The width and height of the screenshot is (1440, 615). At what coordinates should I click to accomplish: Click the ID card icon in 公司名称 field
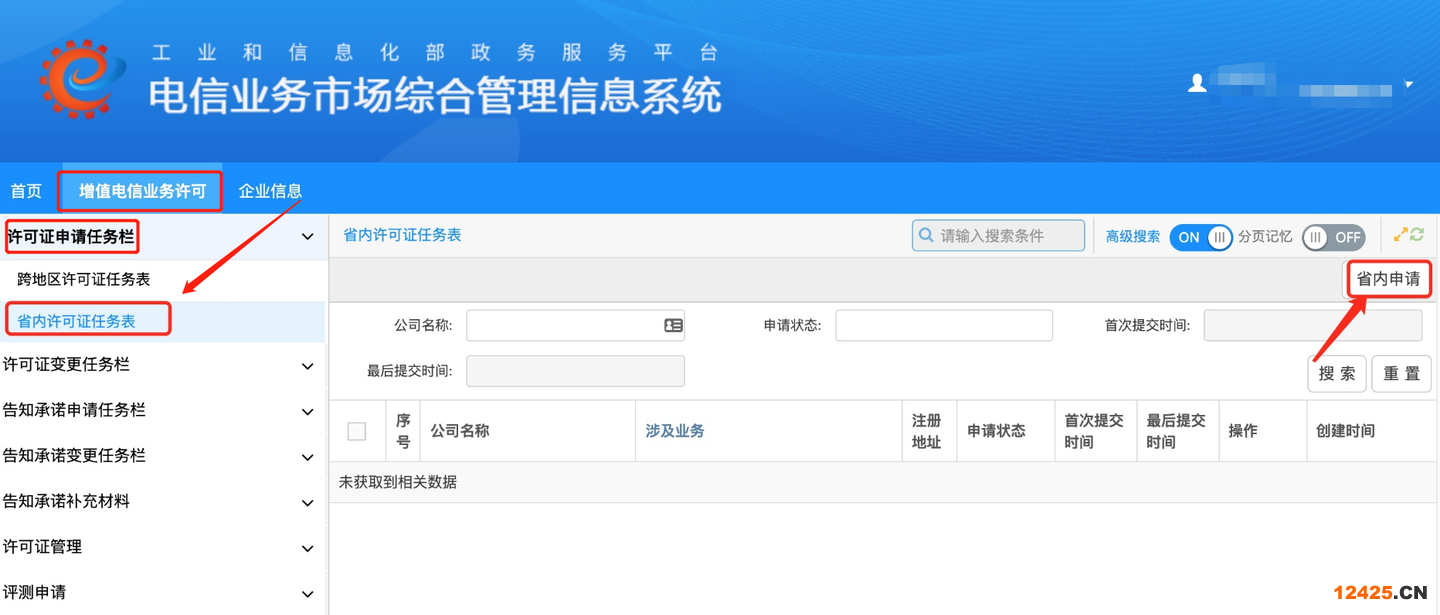point(673,325)
